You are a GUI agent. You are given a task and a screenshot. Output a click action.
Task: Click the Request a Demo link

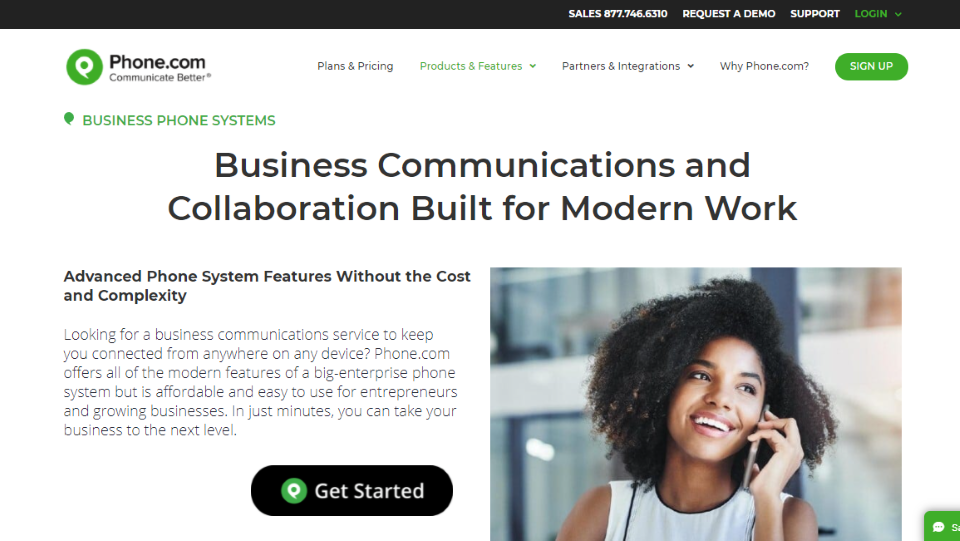(729, 14)
